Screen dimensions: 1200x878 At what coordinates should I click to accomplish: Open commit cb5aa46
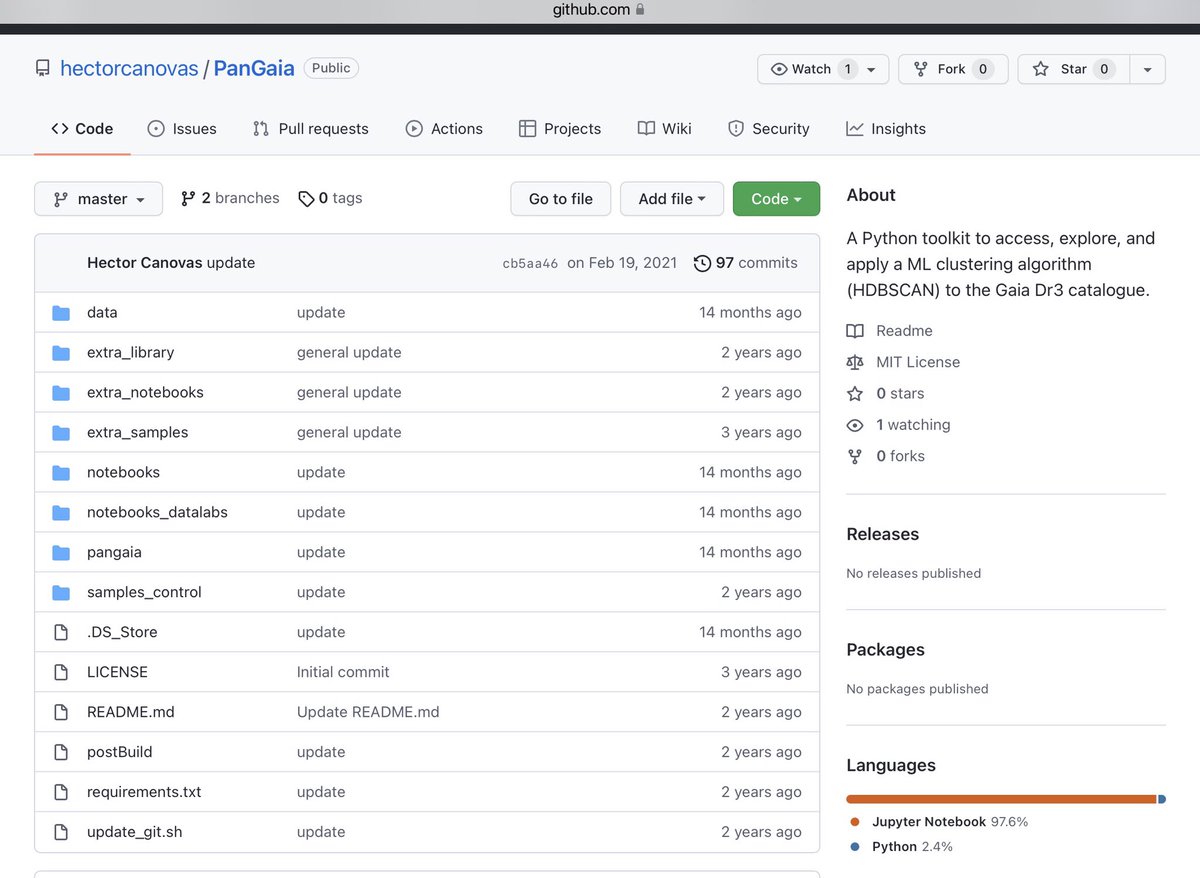(530, 264)
